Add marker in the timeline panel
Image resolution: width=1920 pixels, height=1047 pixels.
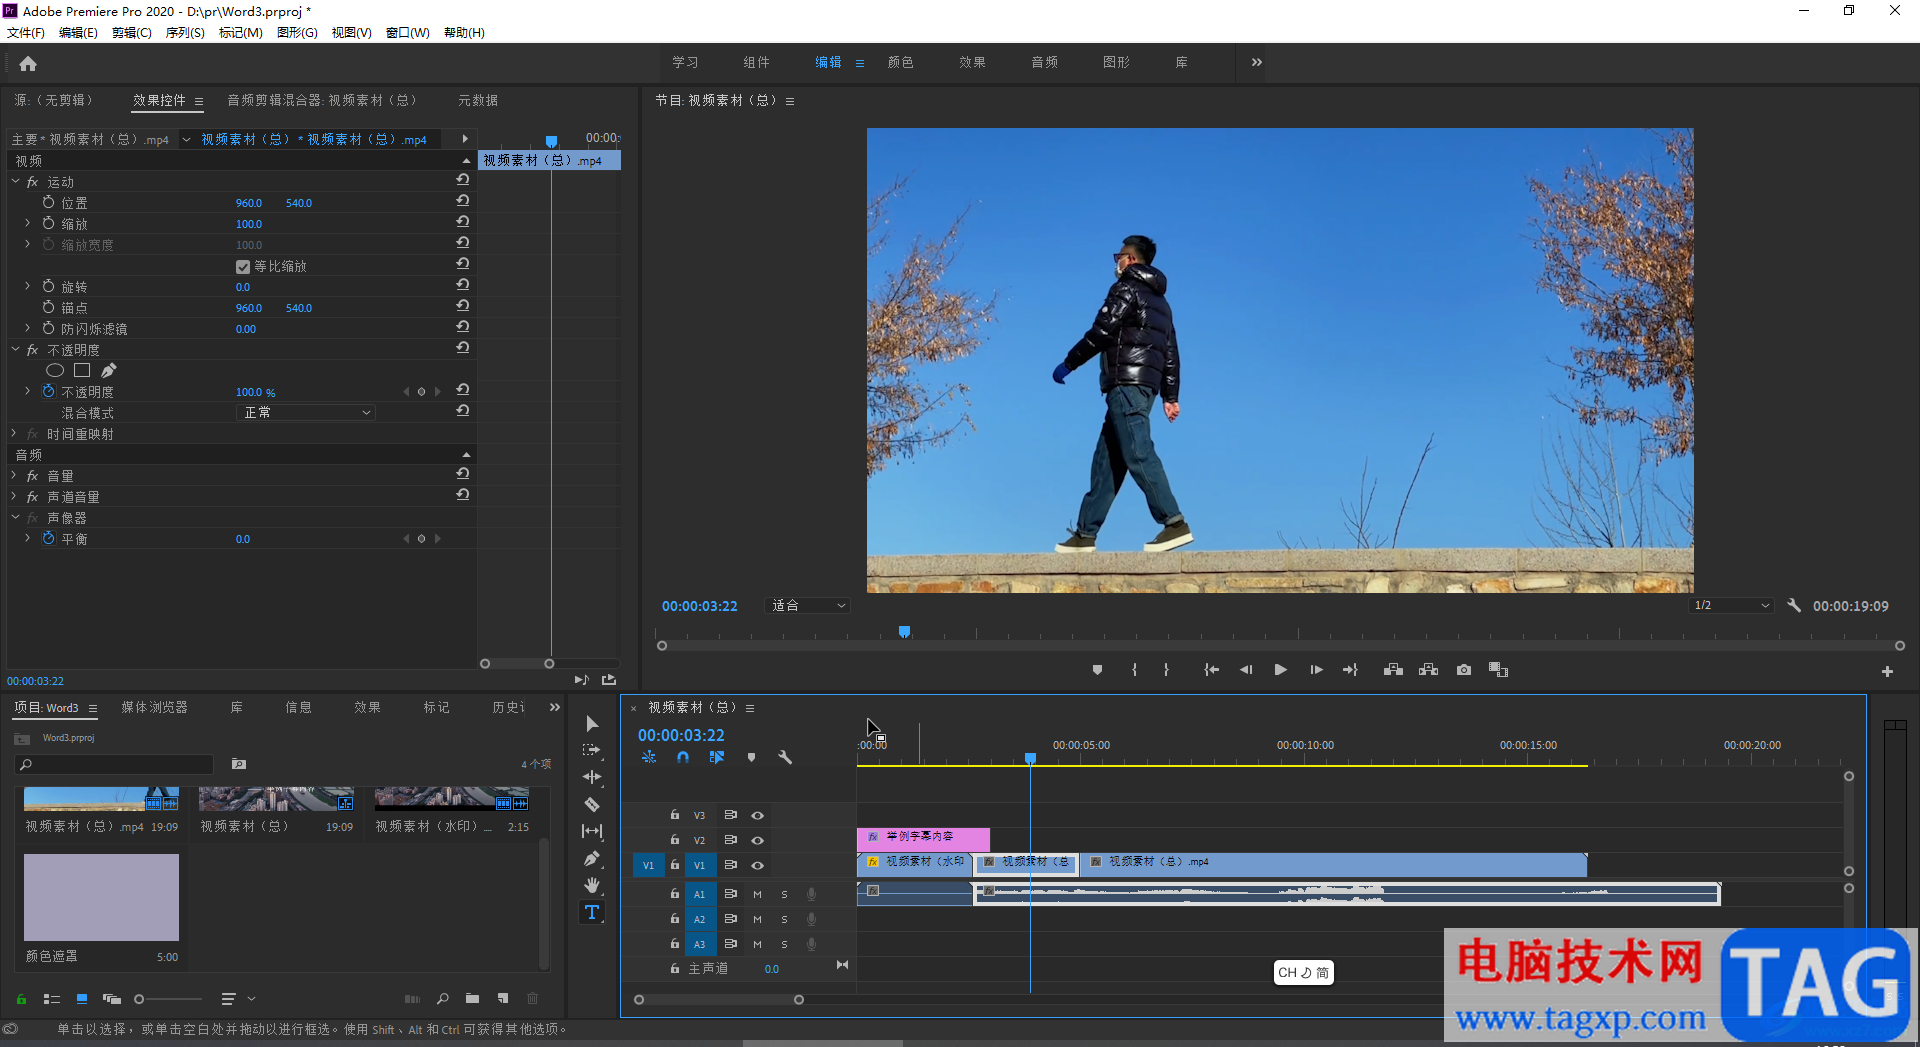click(751, 758)
